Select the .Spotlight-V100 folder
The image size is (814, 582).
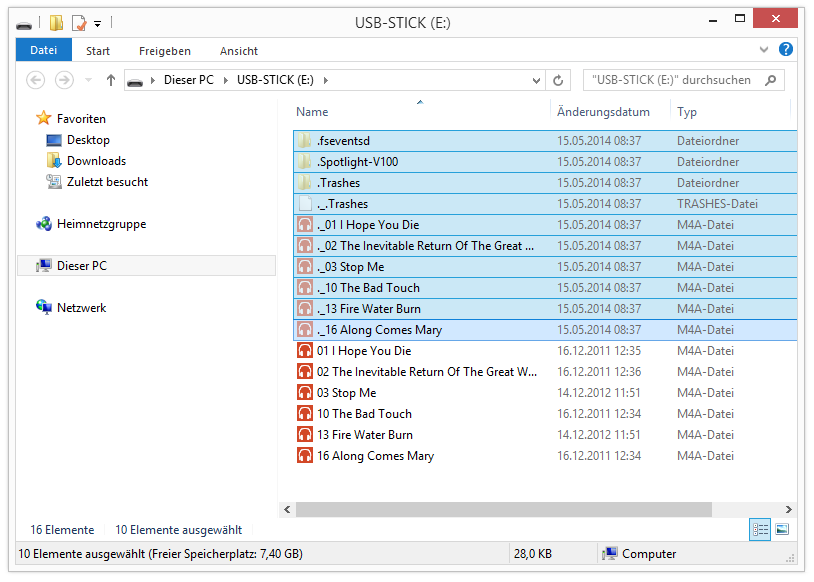358,162
